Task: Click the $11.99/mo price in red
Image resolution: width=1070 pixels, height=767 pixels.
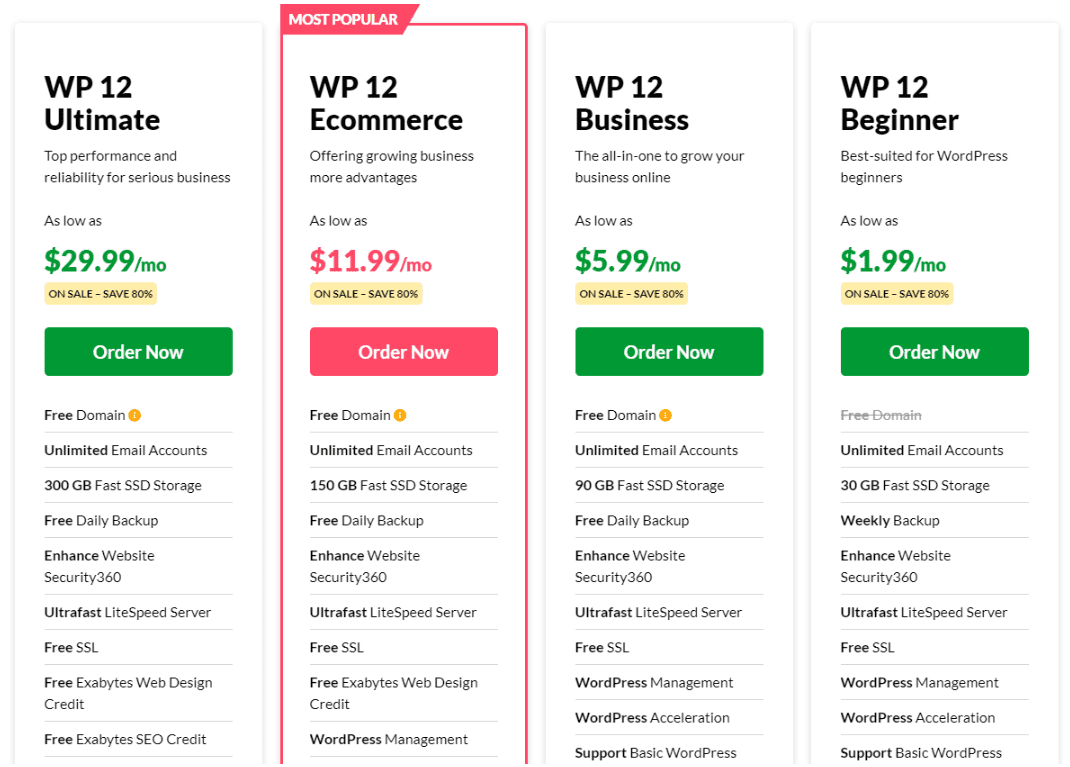Action: coord(371,261)
